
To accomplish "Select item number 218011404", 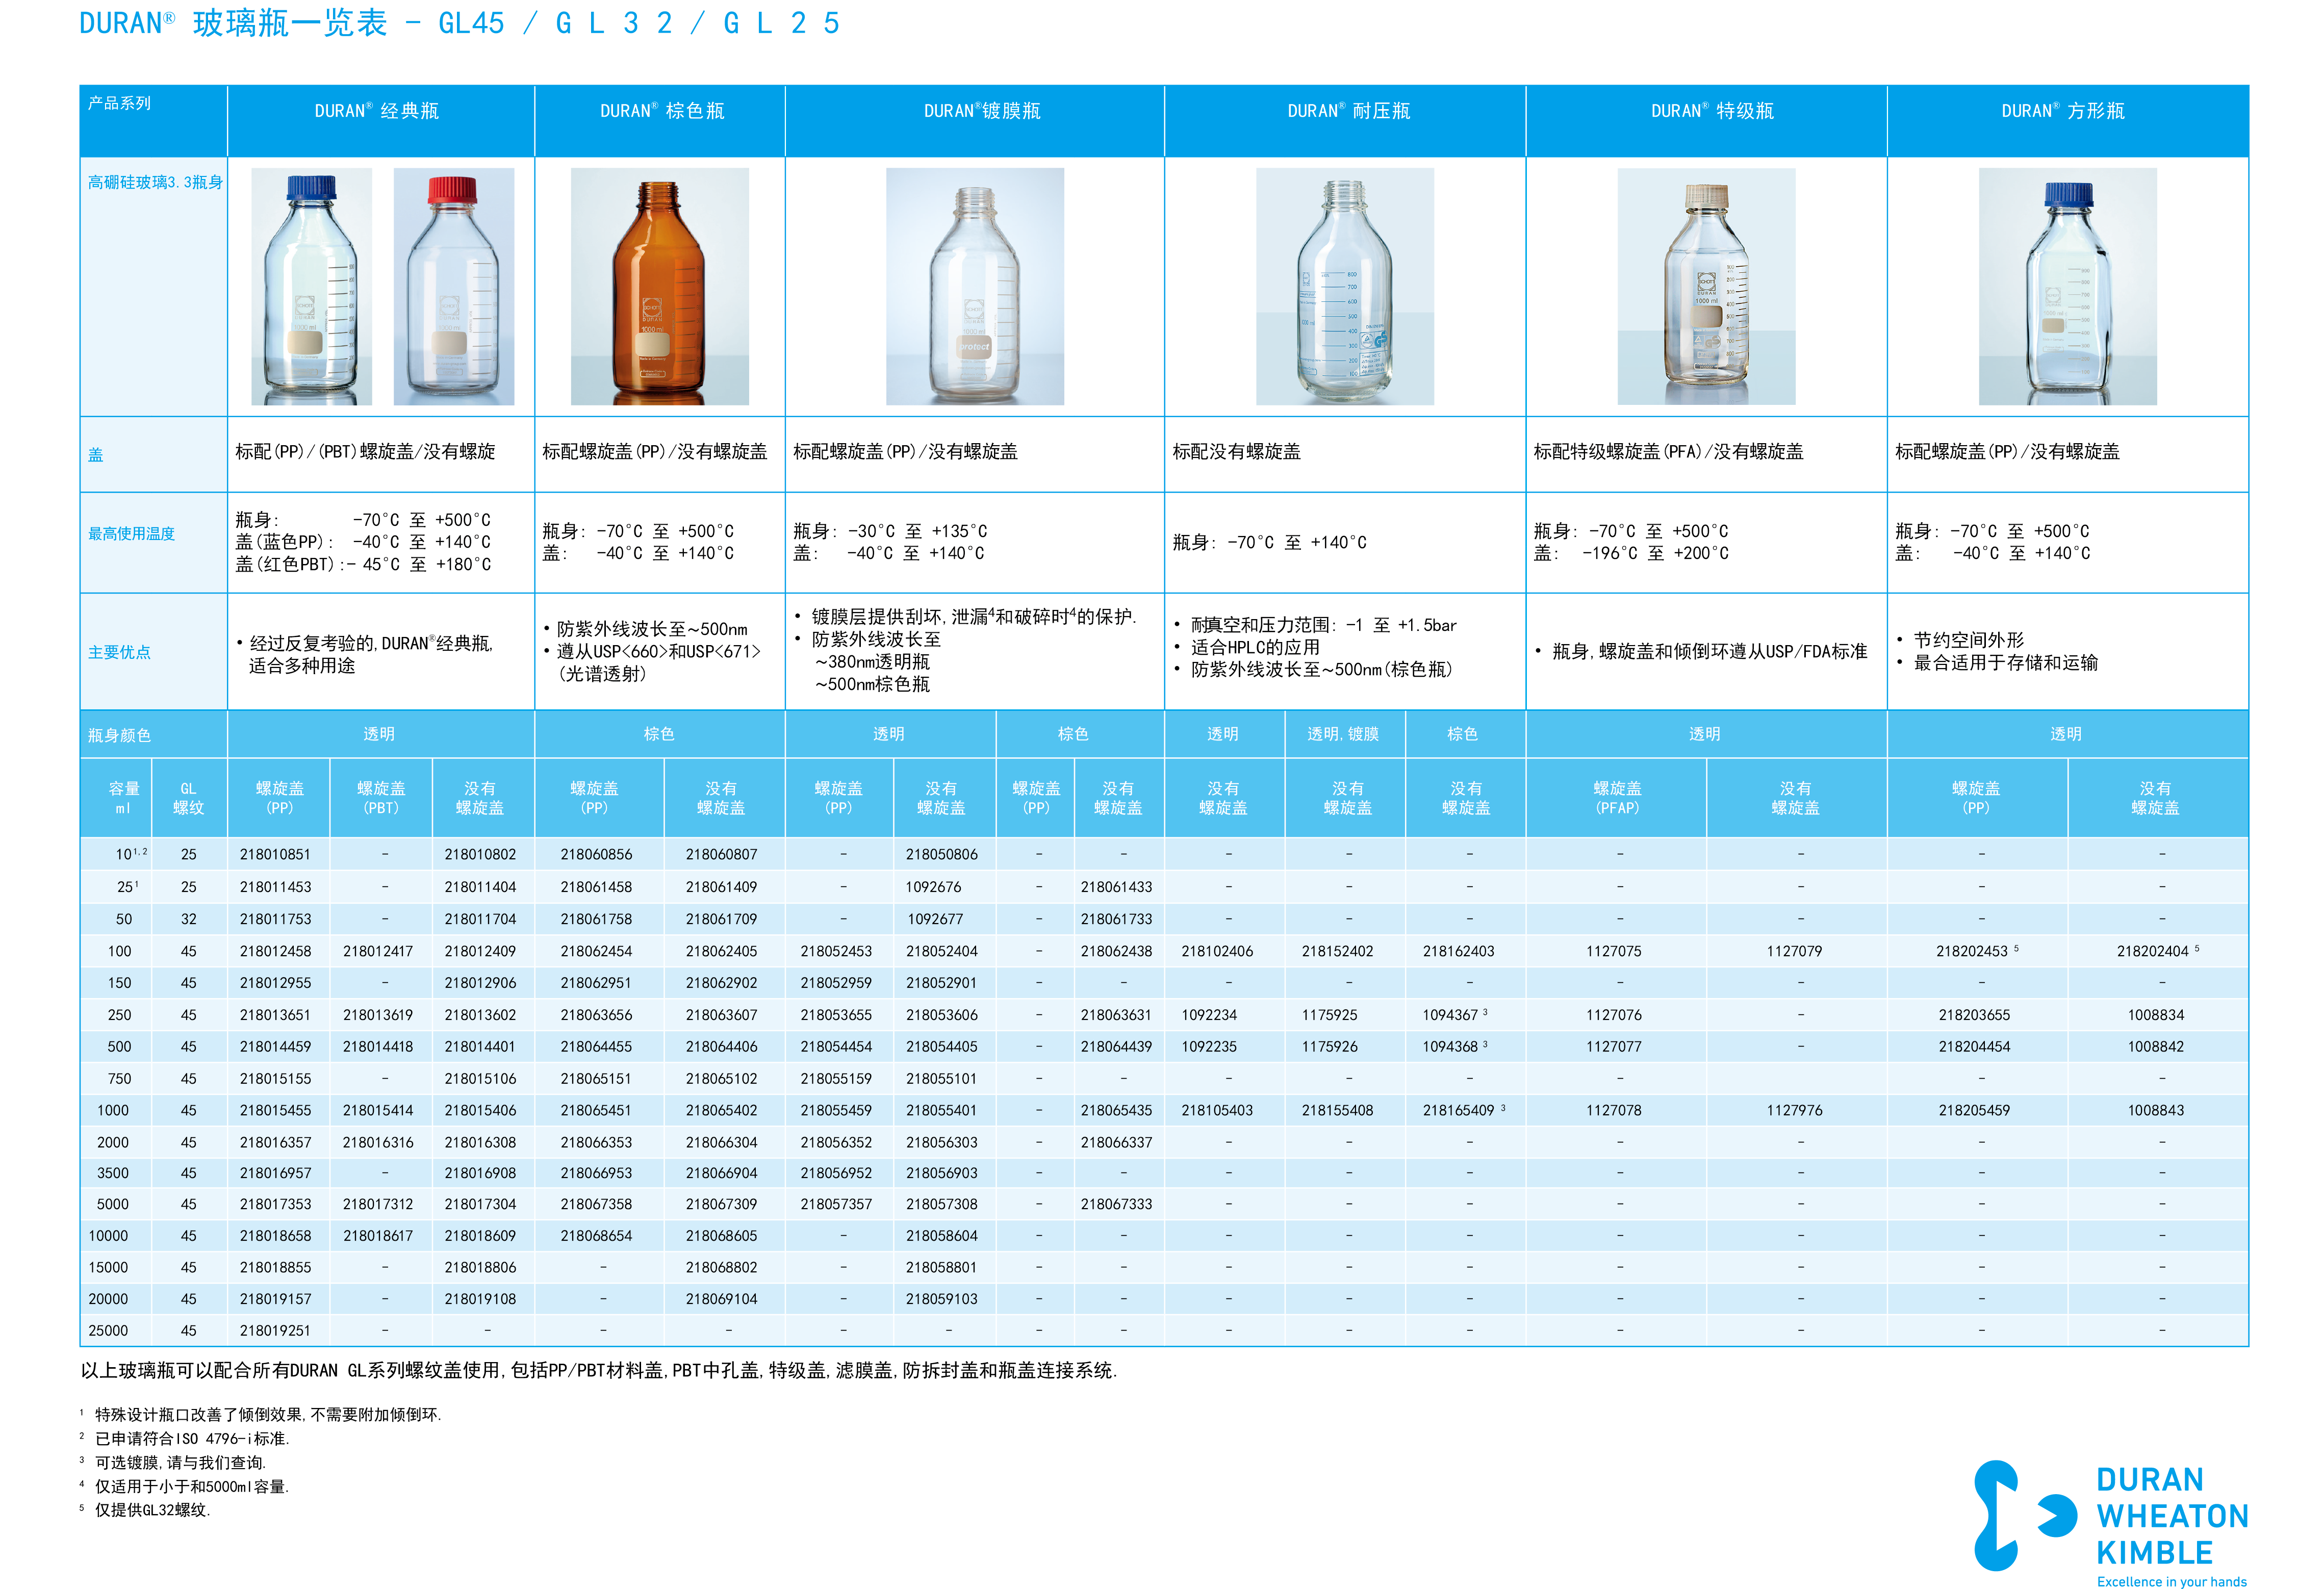I will [x=480, y=887].
